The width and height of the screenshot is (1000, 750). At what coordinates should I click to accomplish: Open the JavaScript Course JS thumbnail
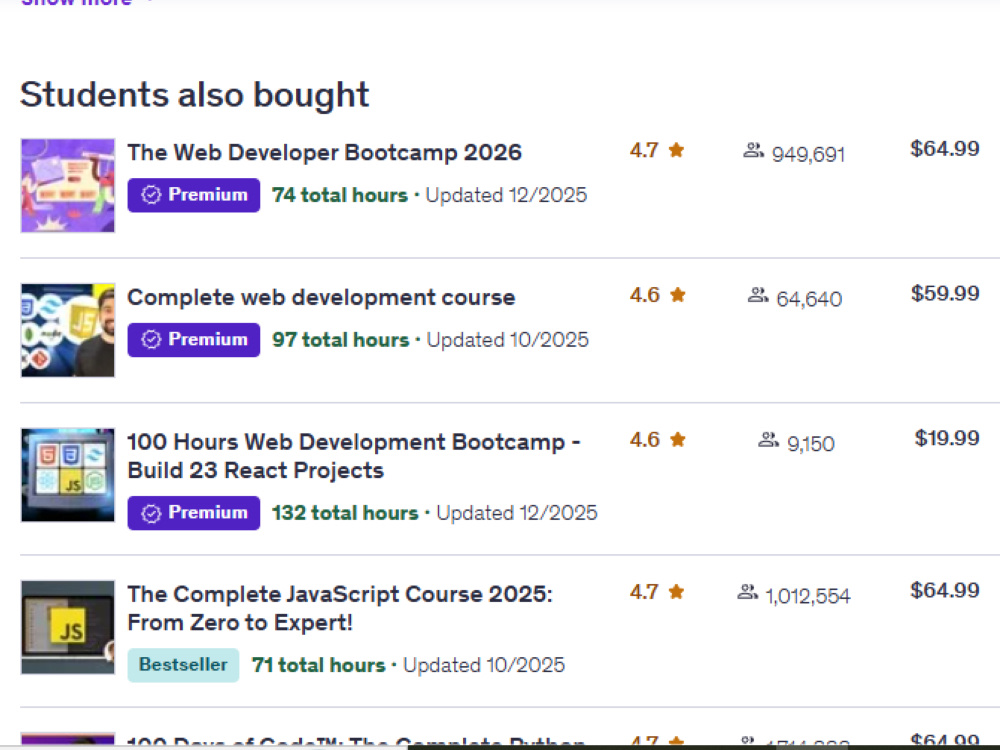click(68, 627)
